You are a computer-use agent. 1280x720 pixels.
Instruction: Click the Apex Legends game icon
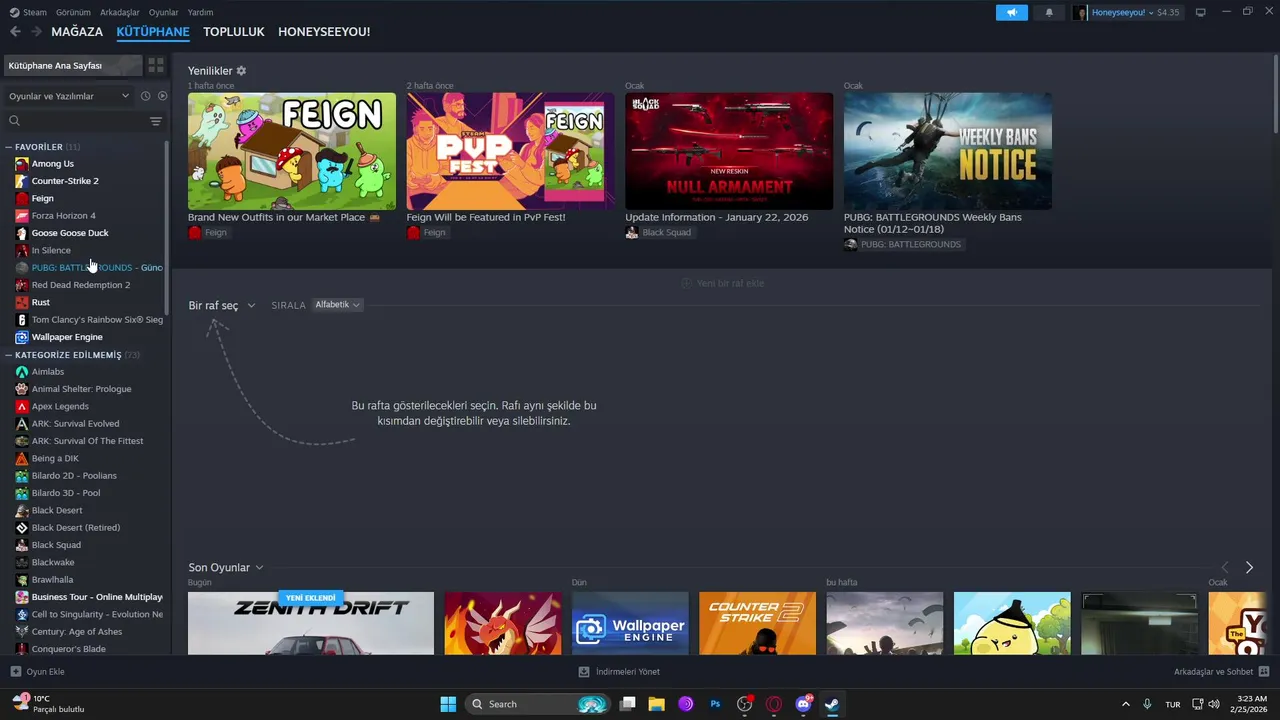tap(22, 406)
